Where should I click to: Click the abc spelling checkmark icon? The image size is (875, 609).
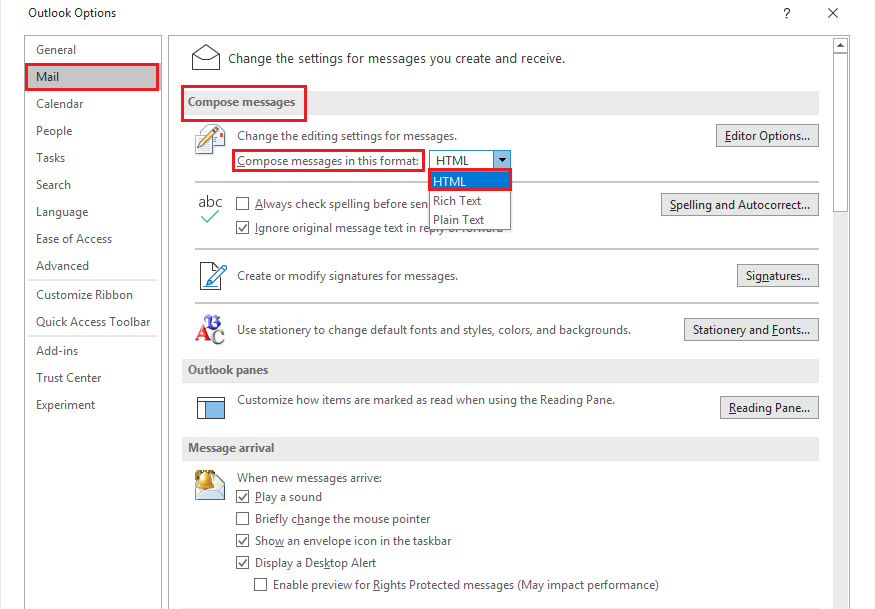coord(210,209)
